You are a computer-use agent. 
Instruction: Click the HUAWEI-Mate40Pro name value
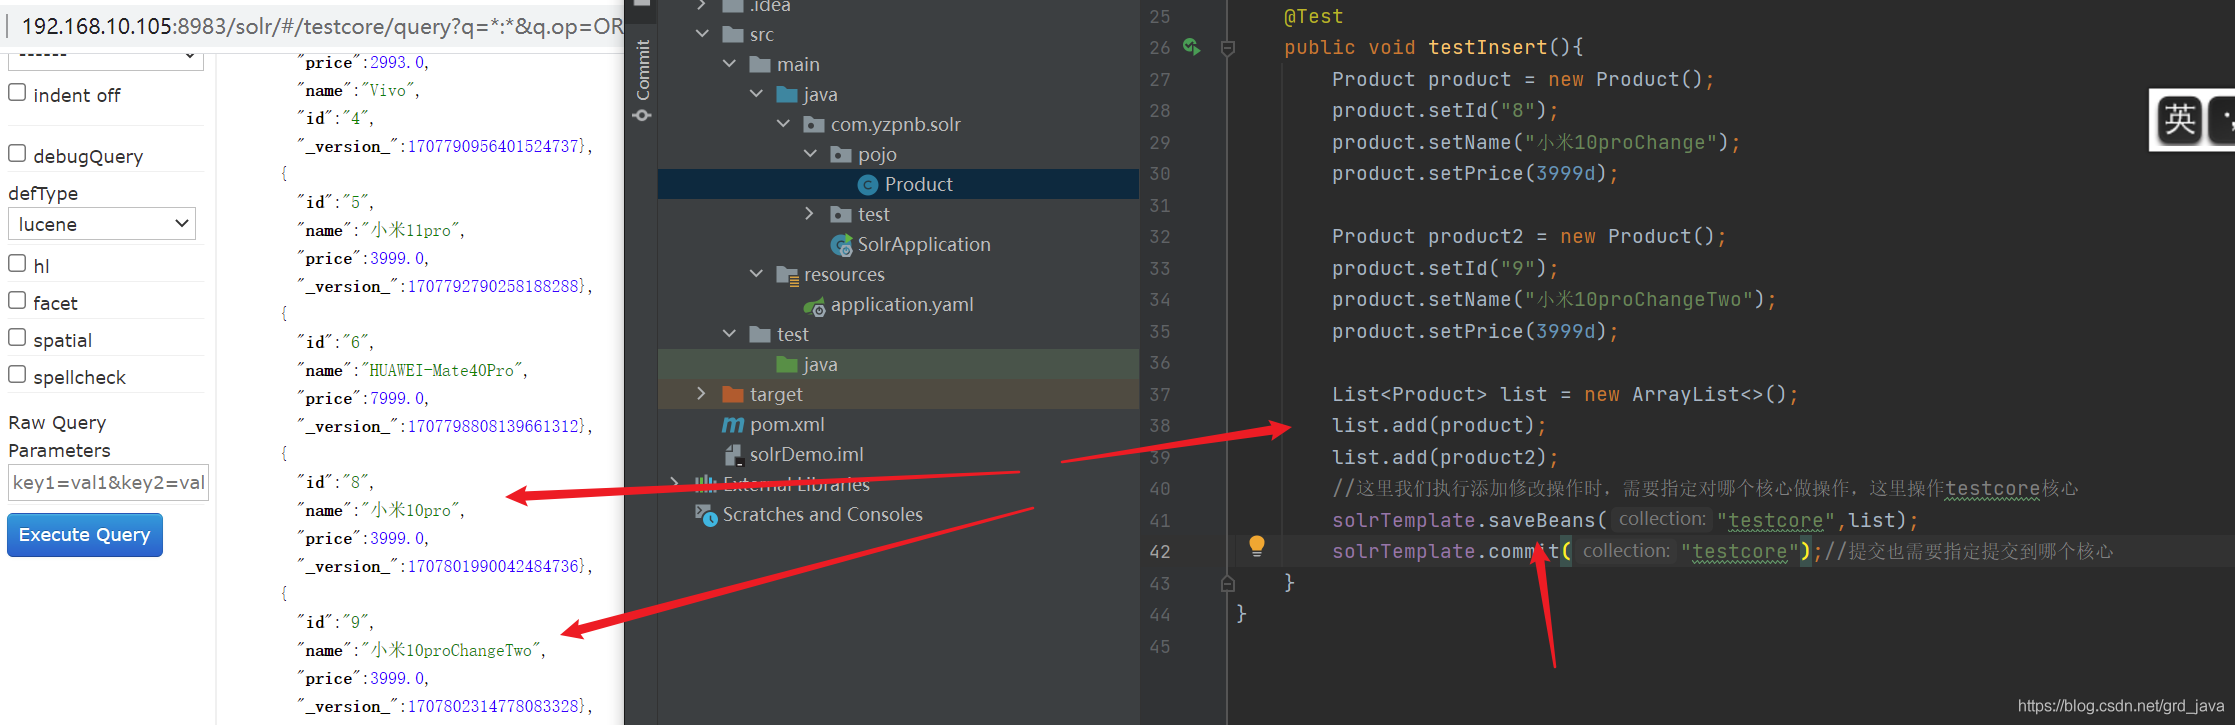coord(442,370)
